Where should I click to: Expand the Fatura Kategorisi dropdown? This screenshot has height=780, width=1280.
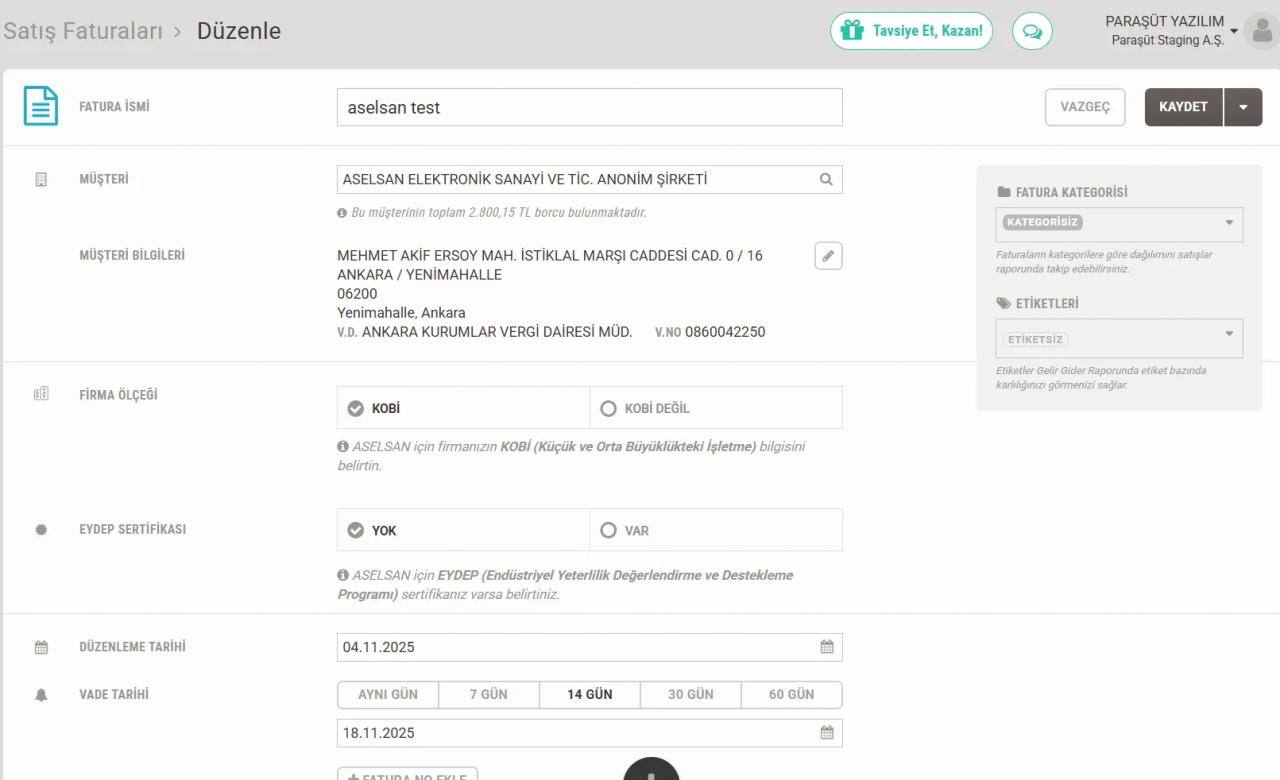coord(1119,223)
